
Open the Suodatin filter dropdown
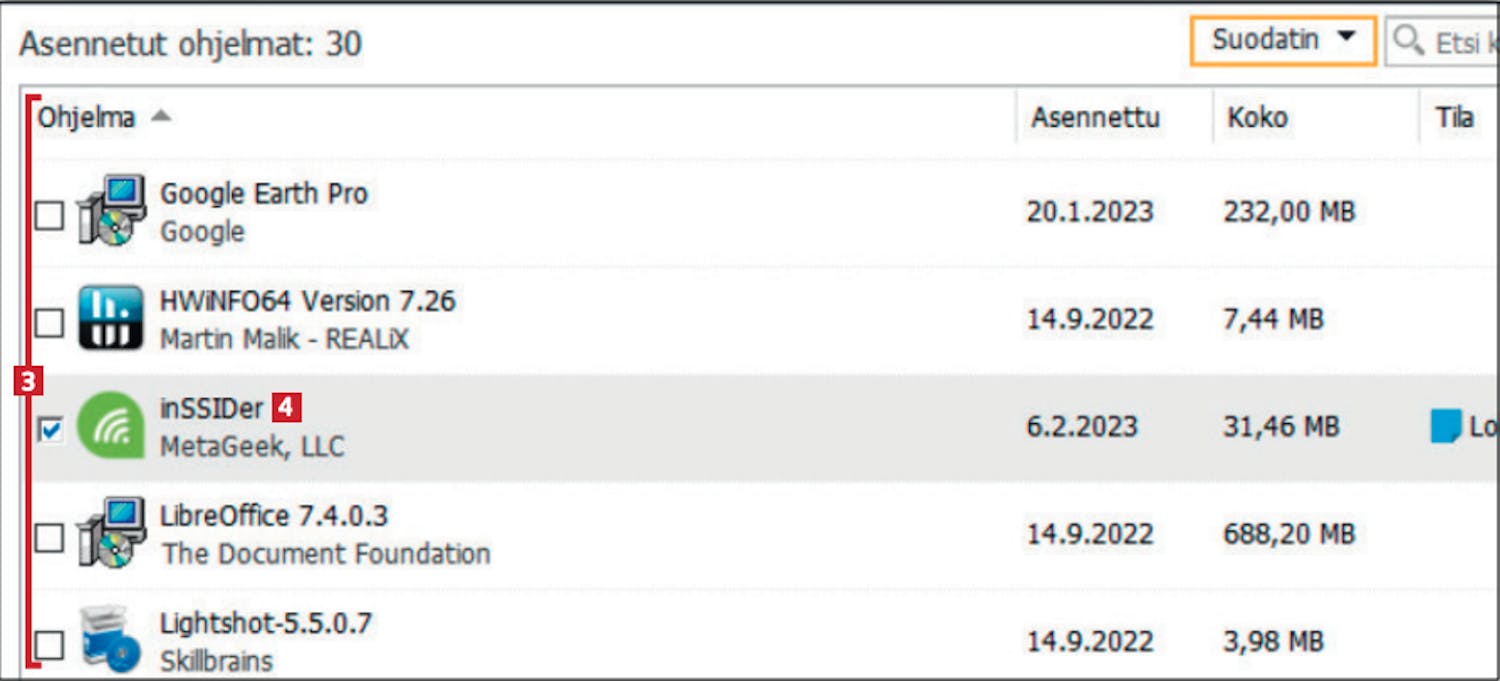pos(1282,41)
